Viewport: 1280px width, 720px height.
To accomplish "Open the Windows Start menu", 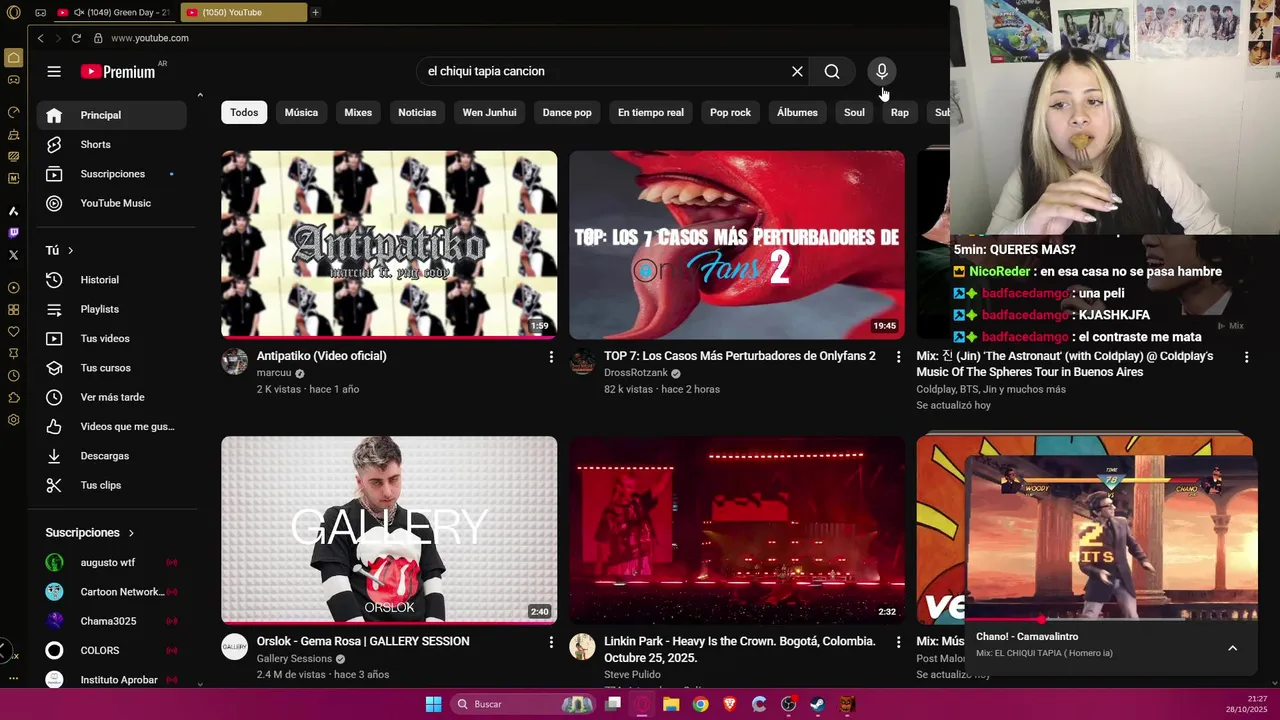I will click(x=433, y=704).
